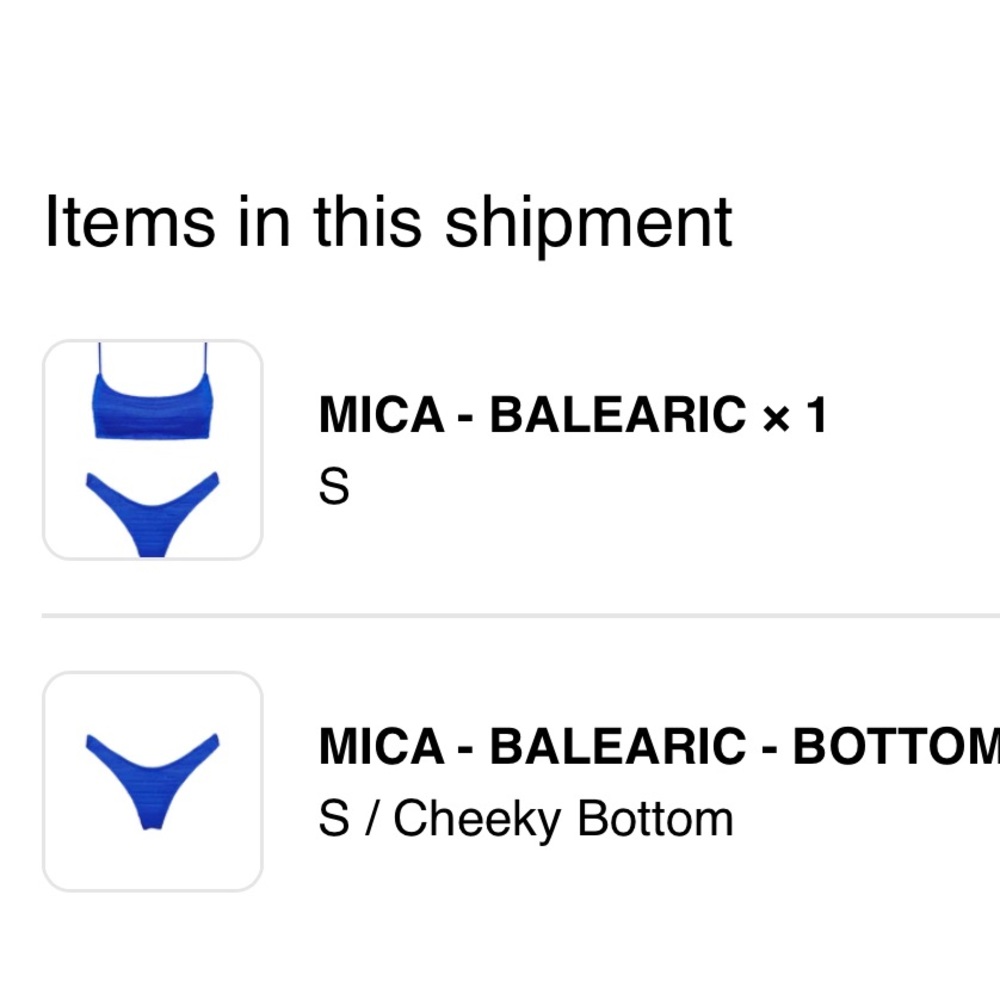Click the "S / Cheeky Bottom" variant text
Viewport: 1000px width, 1000px height.
tap(525, 819)
